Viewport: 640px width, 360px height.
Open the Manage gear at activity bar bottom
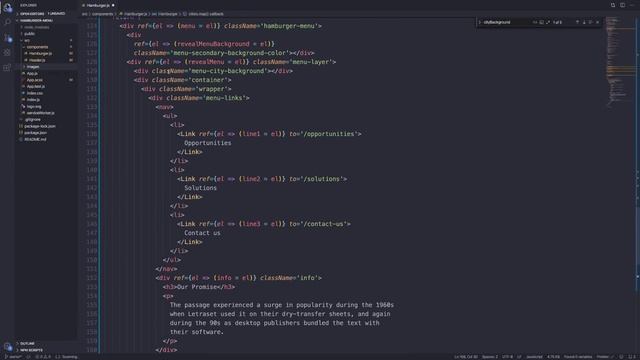pyautogui.click(x=7, y=347)
